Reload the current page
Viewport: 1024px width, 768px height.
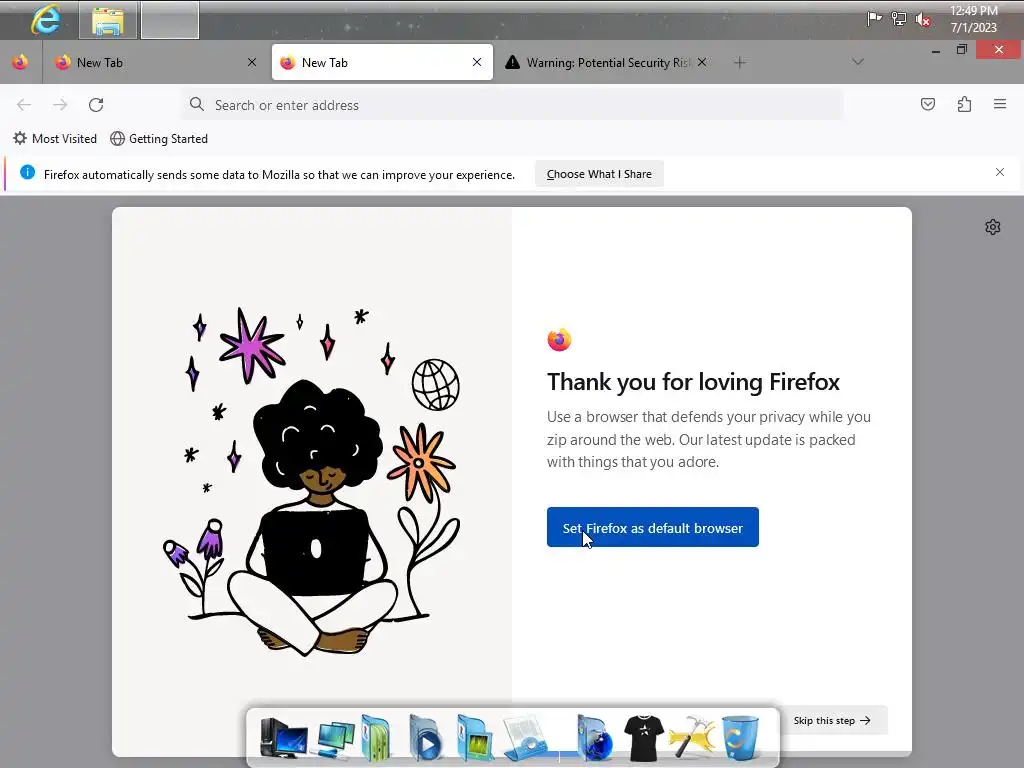96,104
